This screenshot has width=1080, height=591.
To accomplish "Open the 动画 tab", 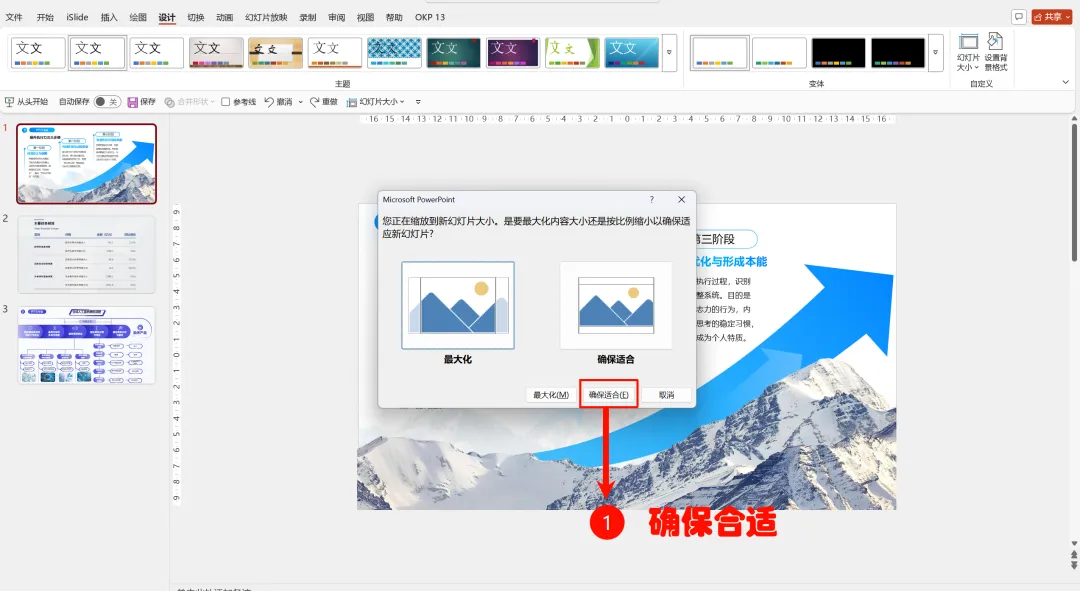I will [x=225, y=17].
